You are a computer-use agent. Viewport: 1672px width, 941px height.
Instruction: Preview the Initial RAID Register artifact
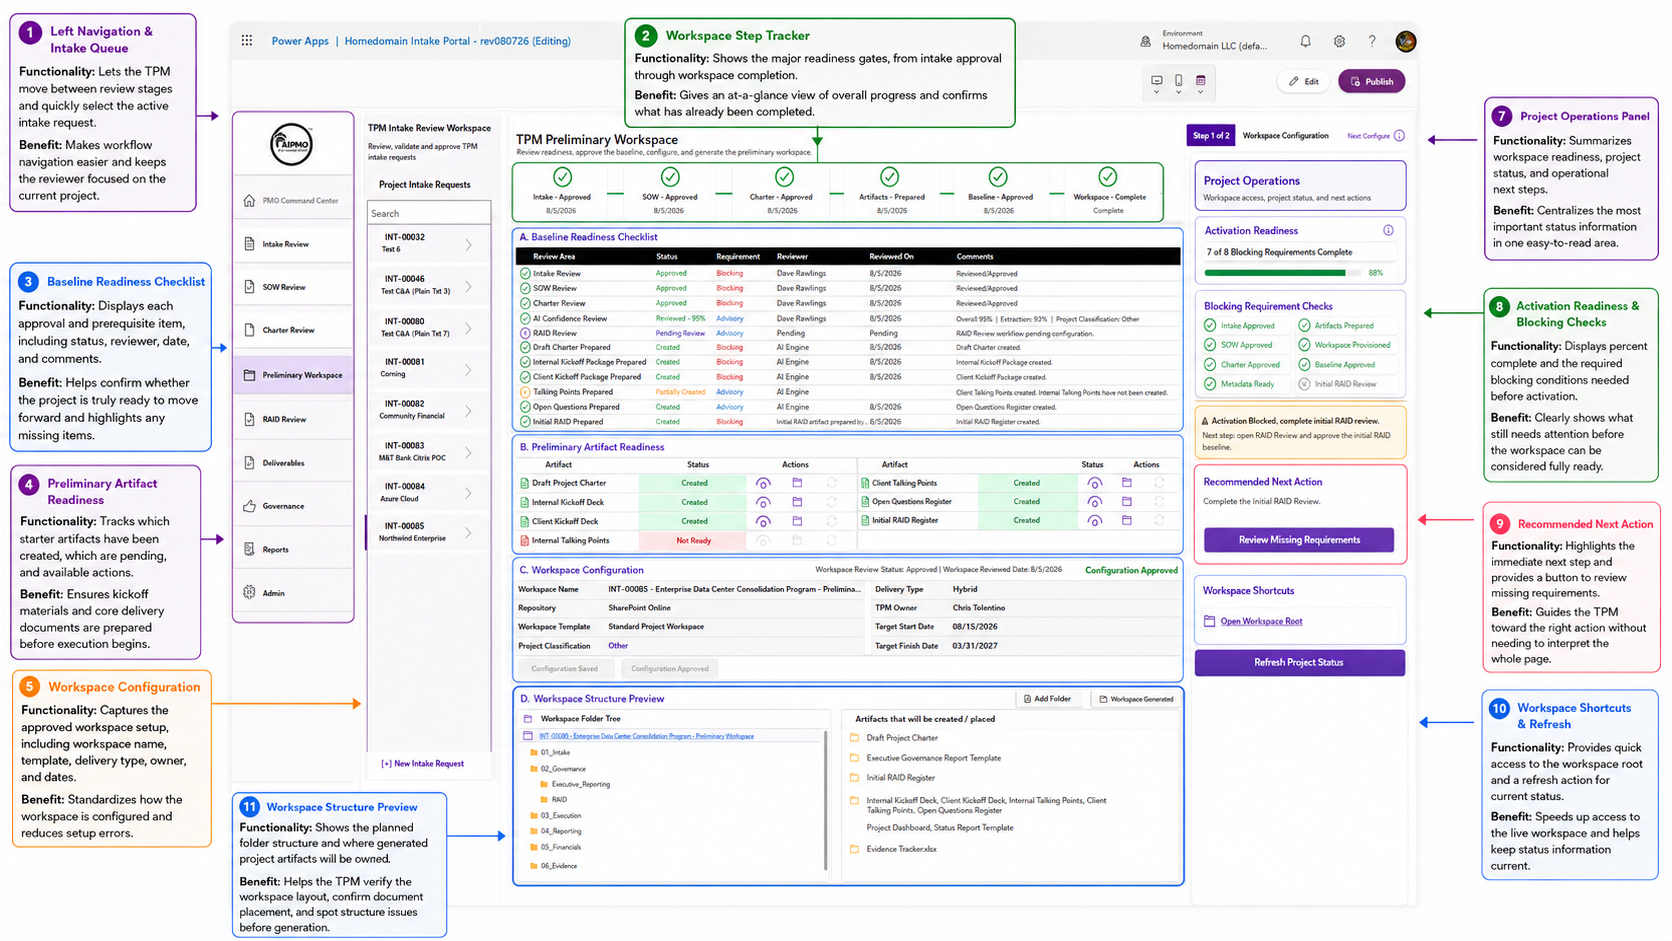tap(1094, 521)
